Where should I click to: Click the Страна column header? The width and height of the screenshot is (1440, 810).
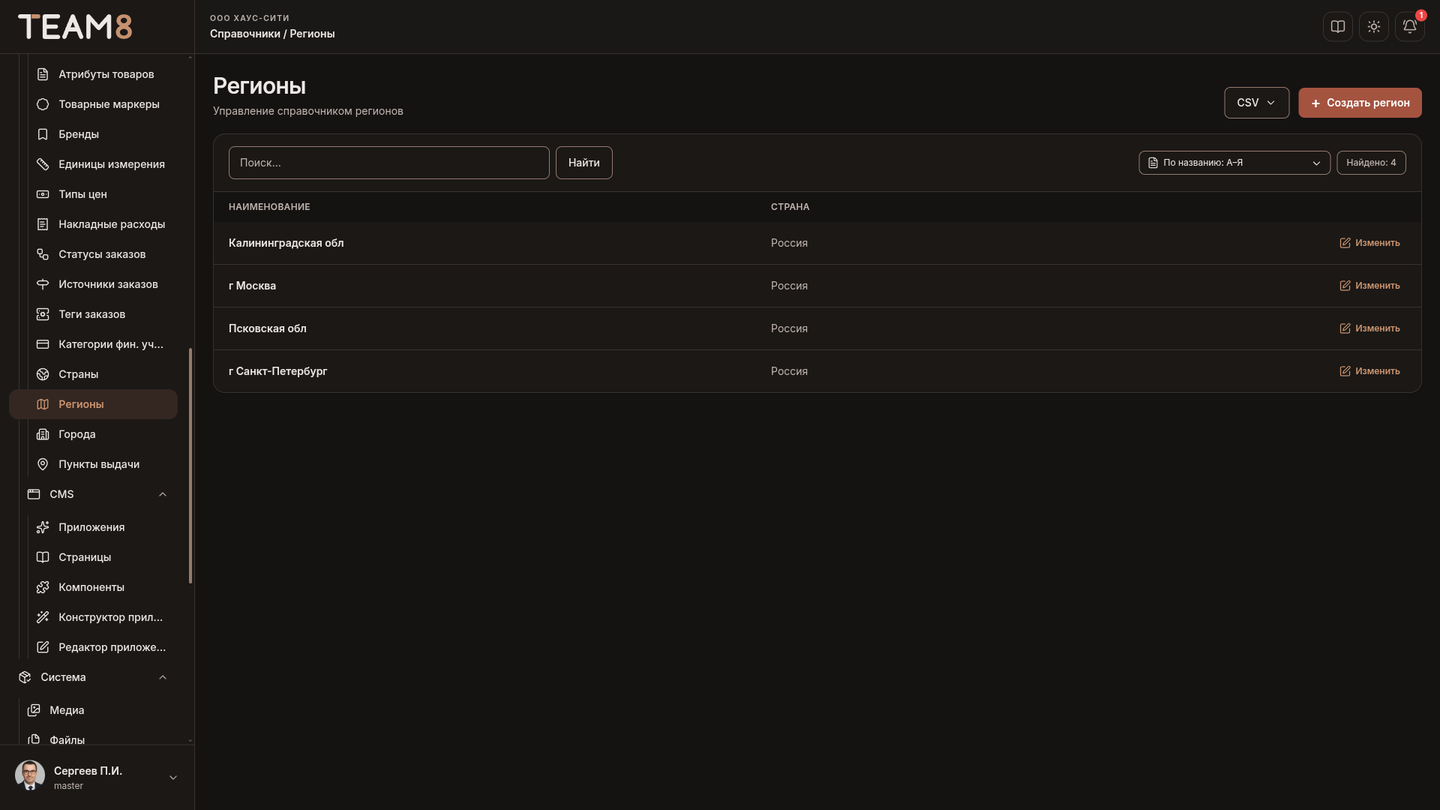pos(790,207)
